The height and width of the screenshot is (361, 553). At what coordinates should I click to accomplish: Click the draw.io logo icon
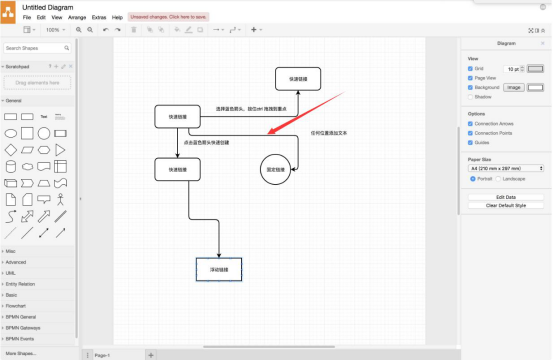pos(8,12)
